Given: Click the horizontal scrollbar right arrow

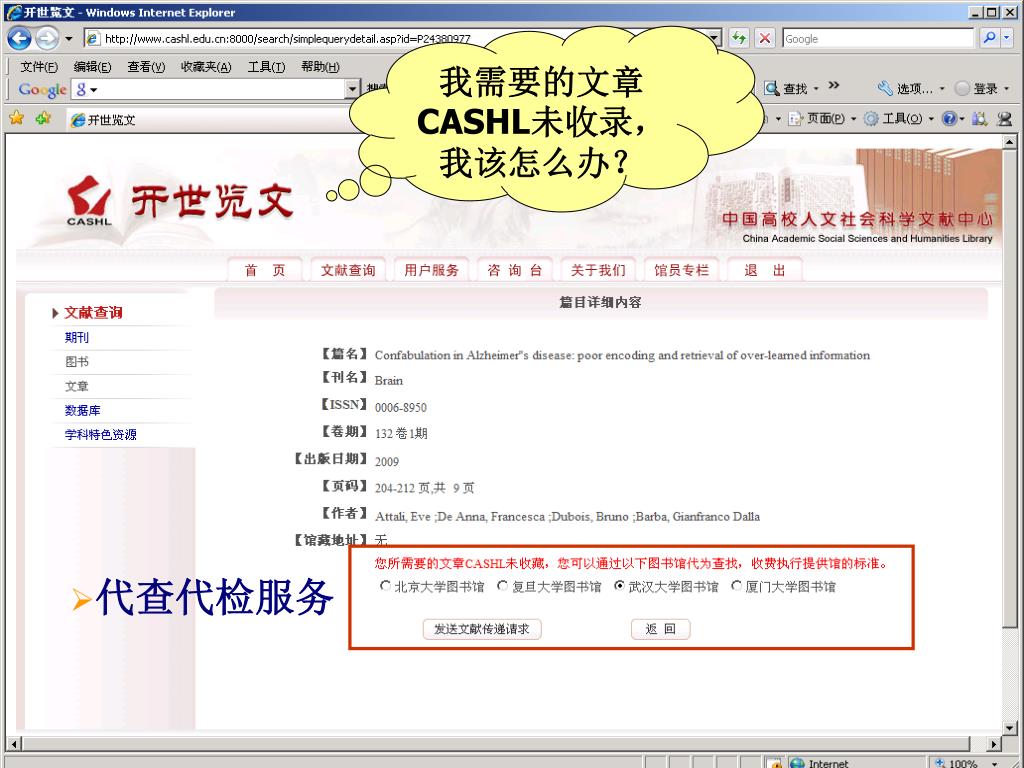Looking at the screenshot, I should click(x=993, y=743).
